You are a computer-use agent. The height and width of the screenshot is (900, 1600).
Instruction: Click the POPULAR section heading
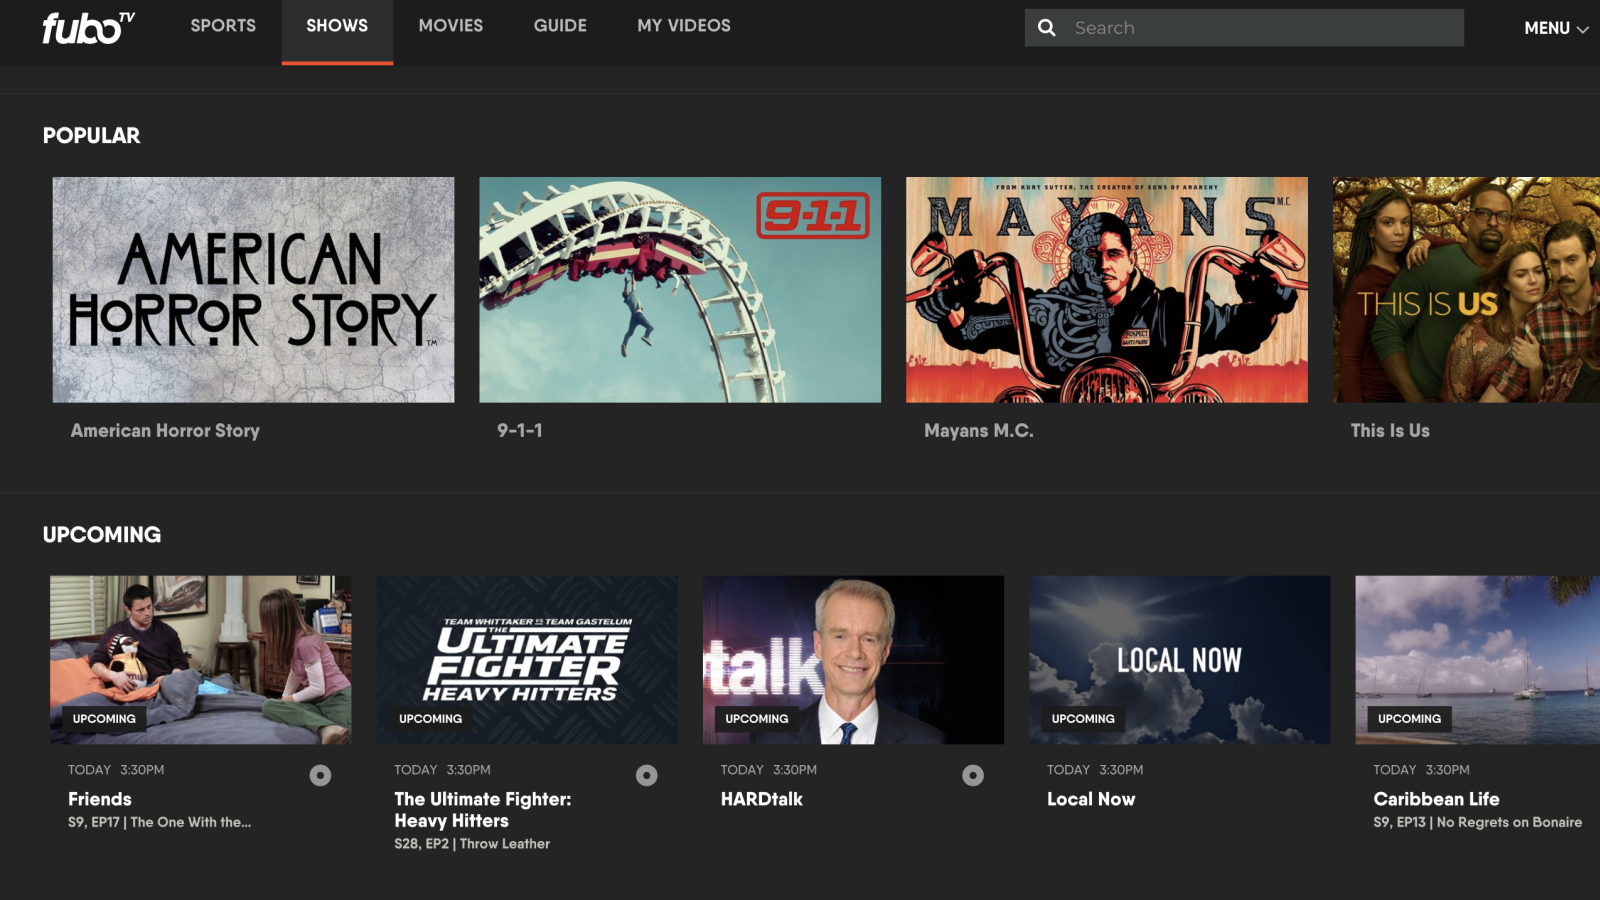[x=91, y=136]
